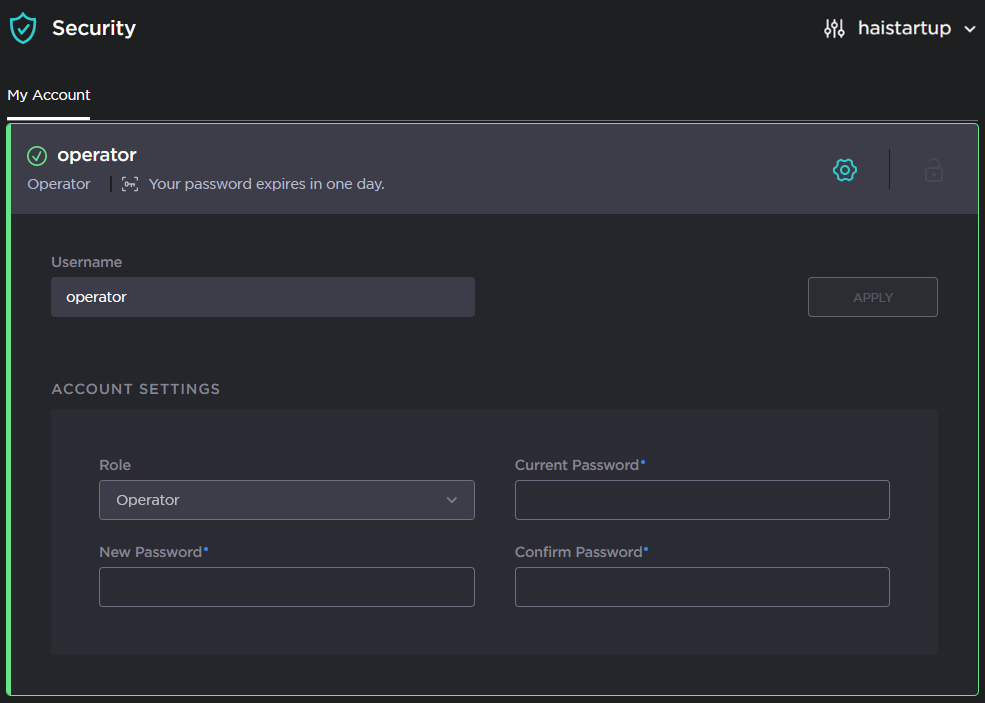Click the haistartup device name
The width and height of the screenshot is (985, 703).
point(904,29)
